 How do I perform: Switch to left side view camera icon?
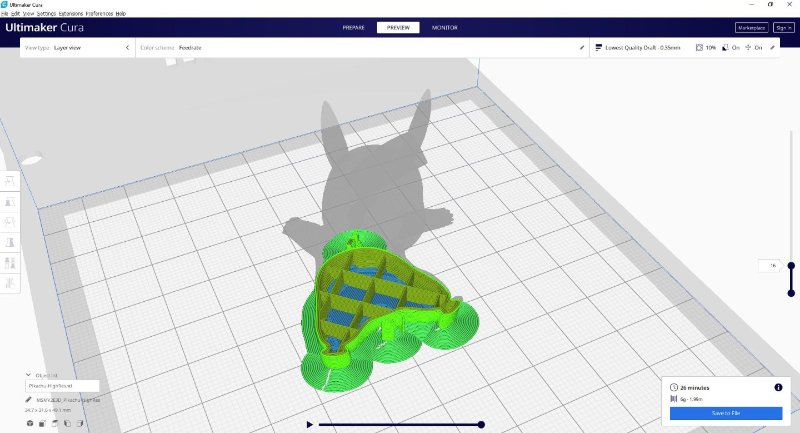click(x=67, y=423)
